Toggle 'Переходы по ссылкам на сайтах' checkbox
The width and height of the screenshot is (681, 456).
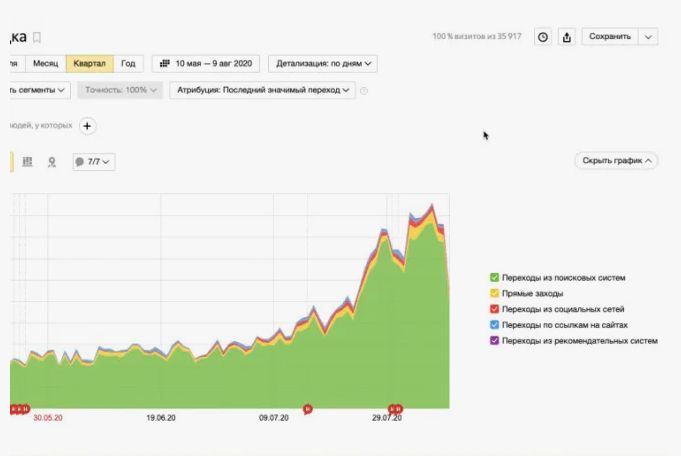point(495,325)
